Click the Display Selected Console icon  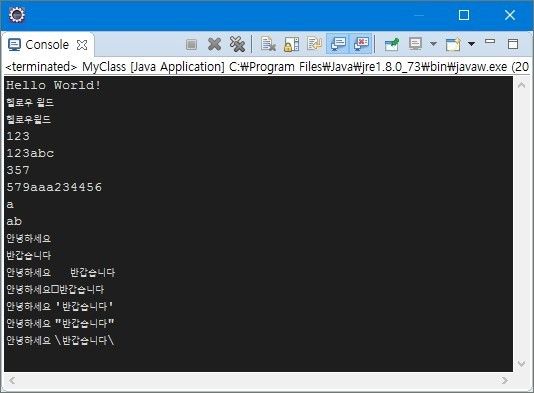(x=415, y=44)
